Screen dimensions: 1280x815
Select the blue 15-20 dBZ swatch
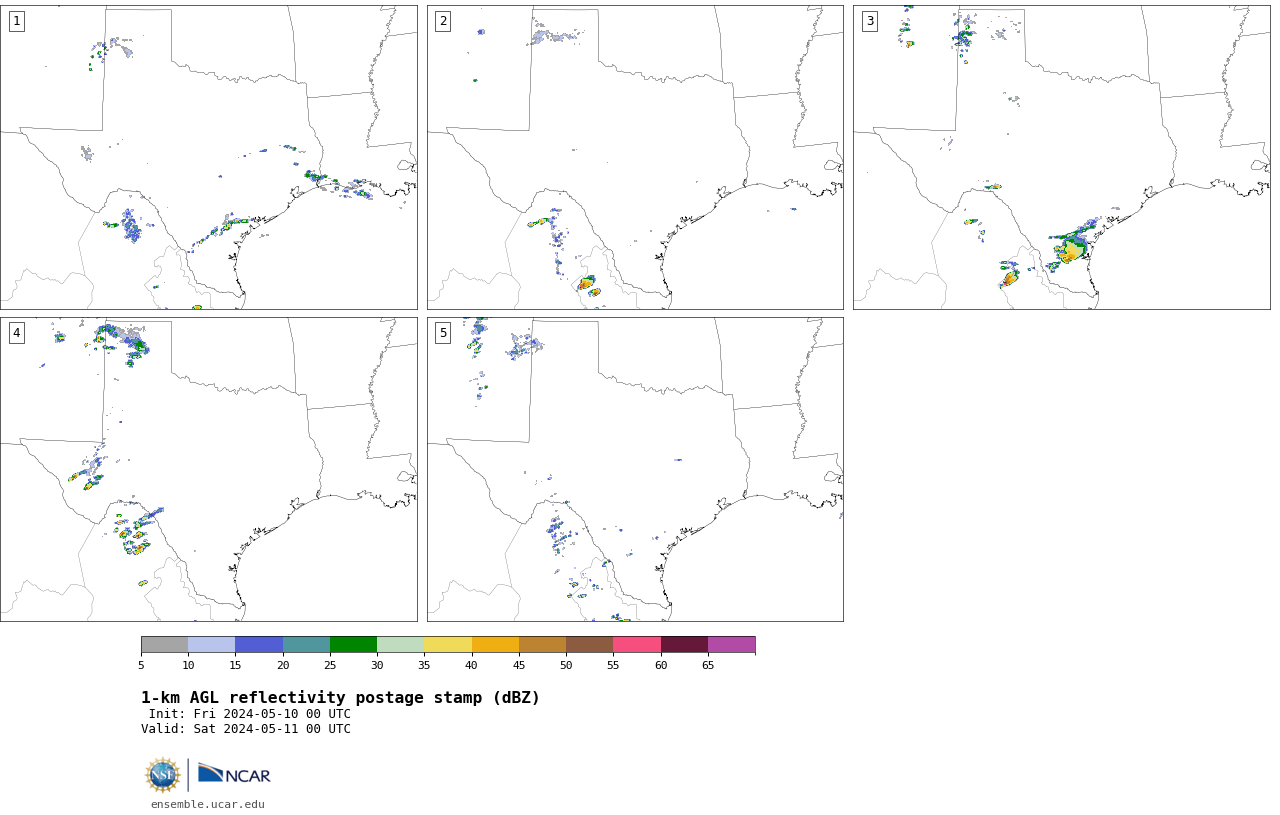[259, 644]
